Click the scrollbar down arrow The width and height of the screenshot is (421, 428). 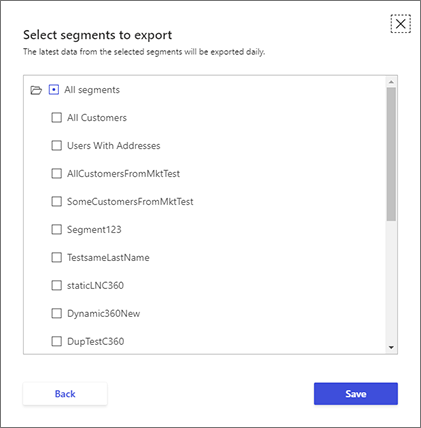[391, 348]
